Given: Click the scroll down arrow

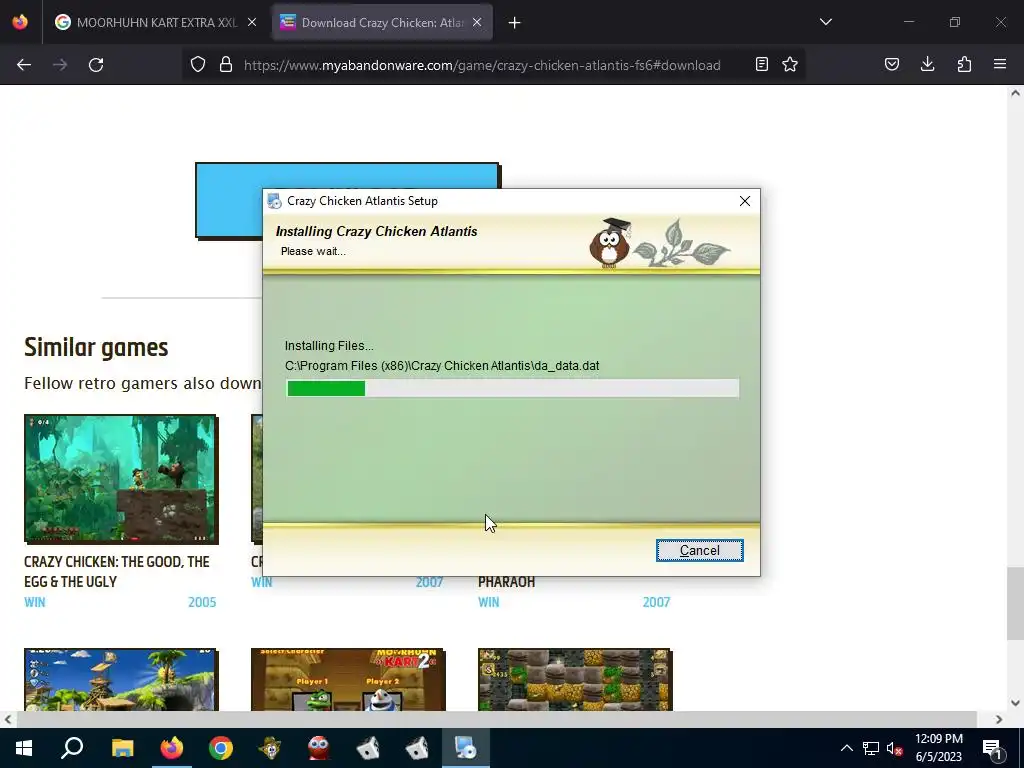Looking at the screenshot, I should [1015, 703].
